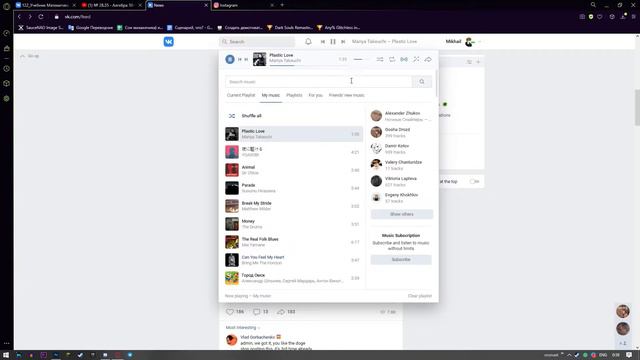The image size is (640, 360).
Task: Pause playback in the VK header
Action: point(333,42)
